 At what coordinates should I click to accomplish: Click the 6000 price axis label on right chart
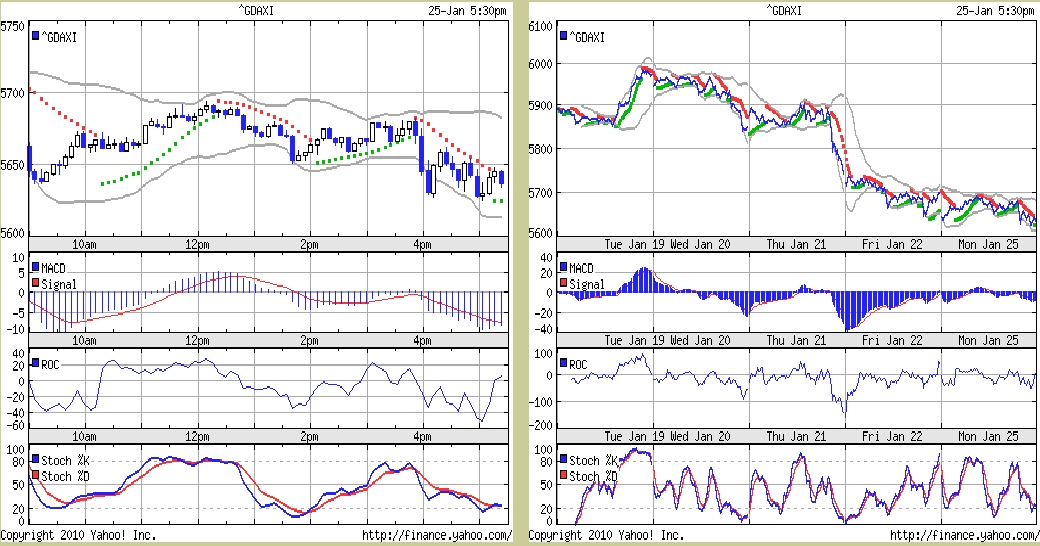tap(541, 64)
